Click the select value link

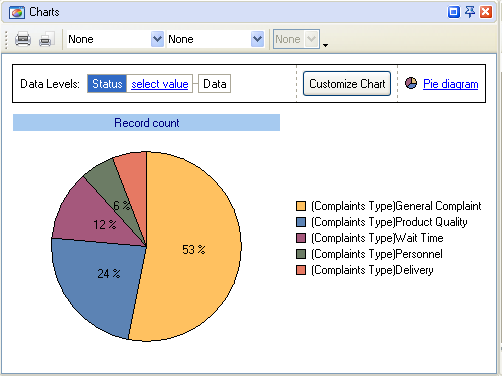point(160,84)
